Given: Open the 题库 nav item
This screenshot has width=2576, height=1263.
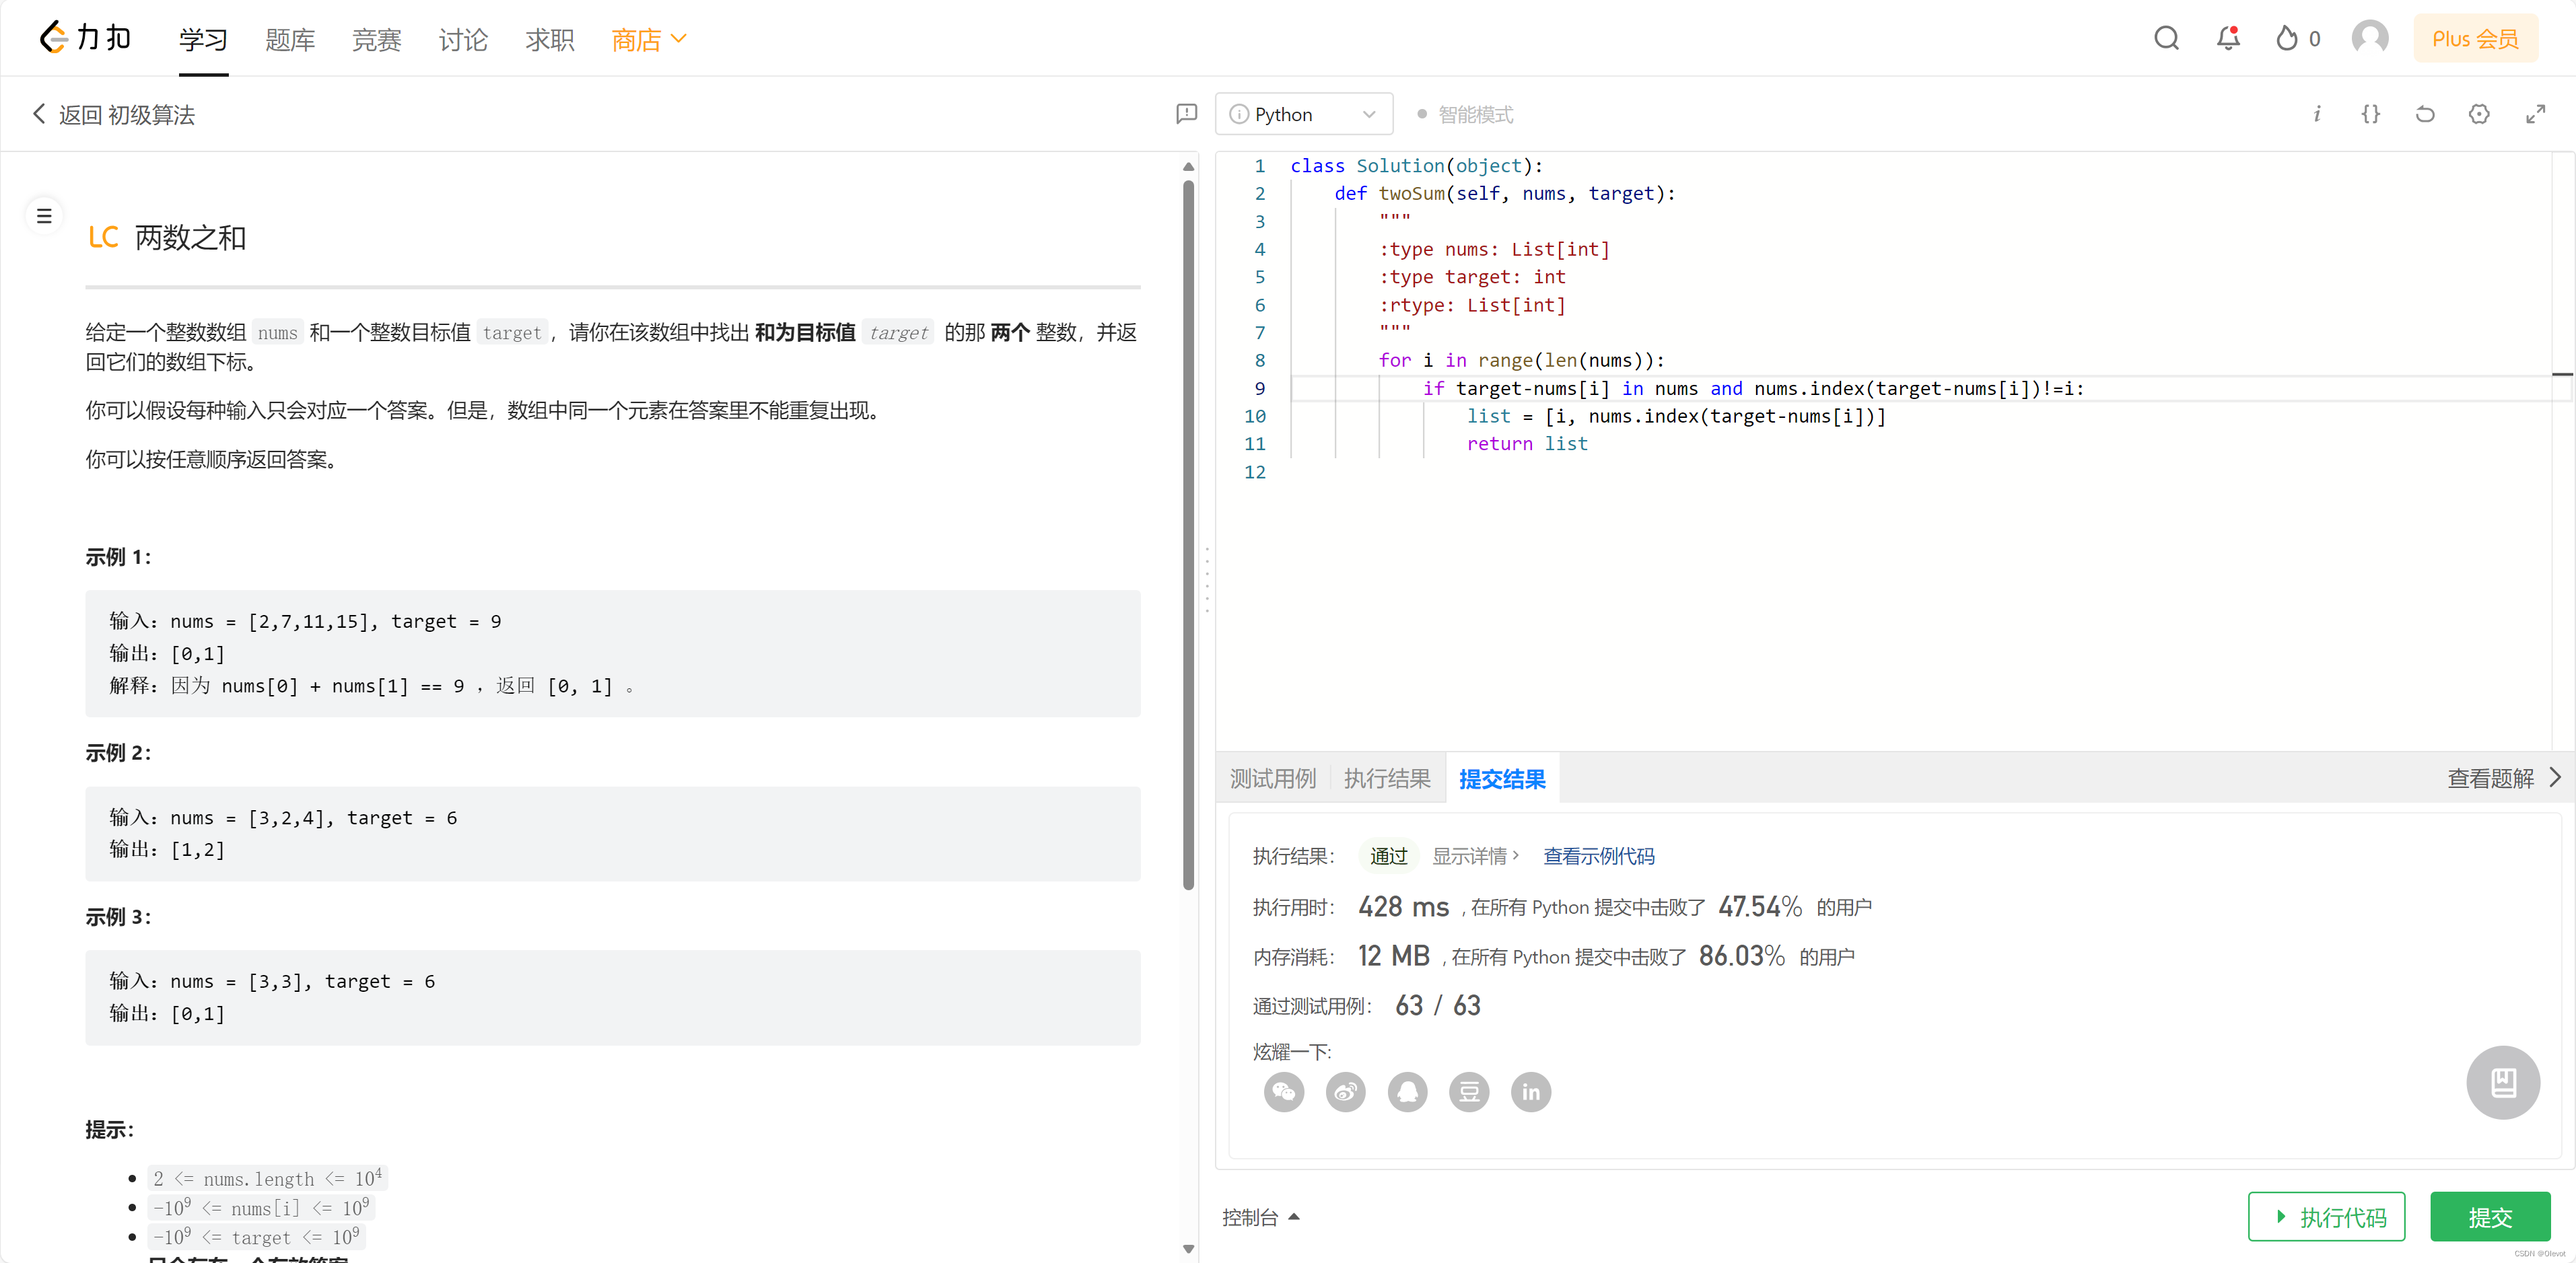Looking at the screenshot, I should (x=290, y=39).
